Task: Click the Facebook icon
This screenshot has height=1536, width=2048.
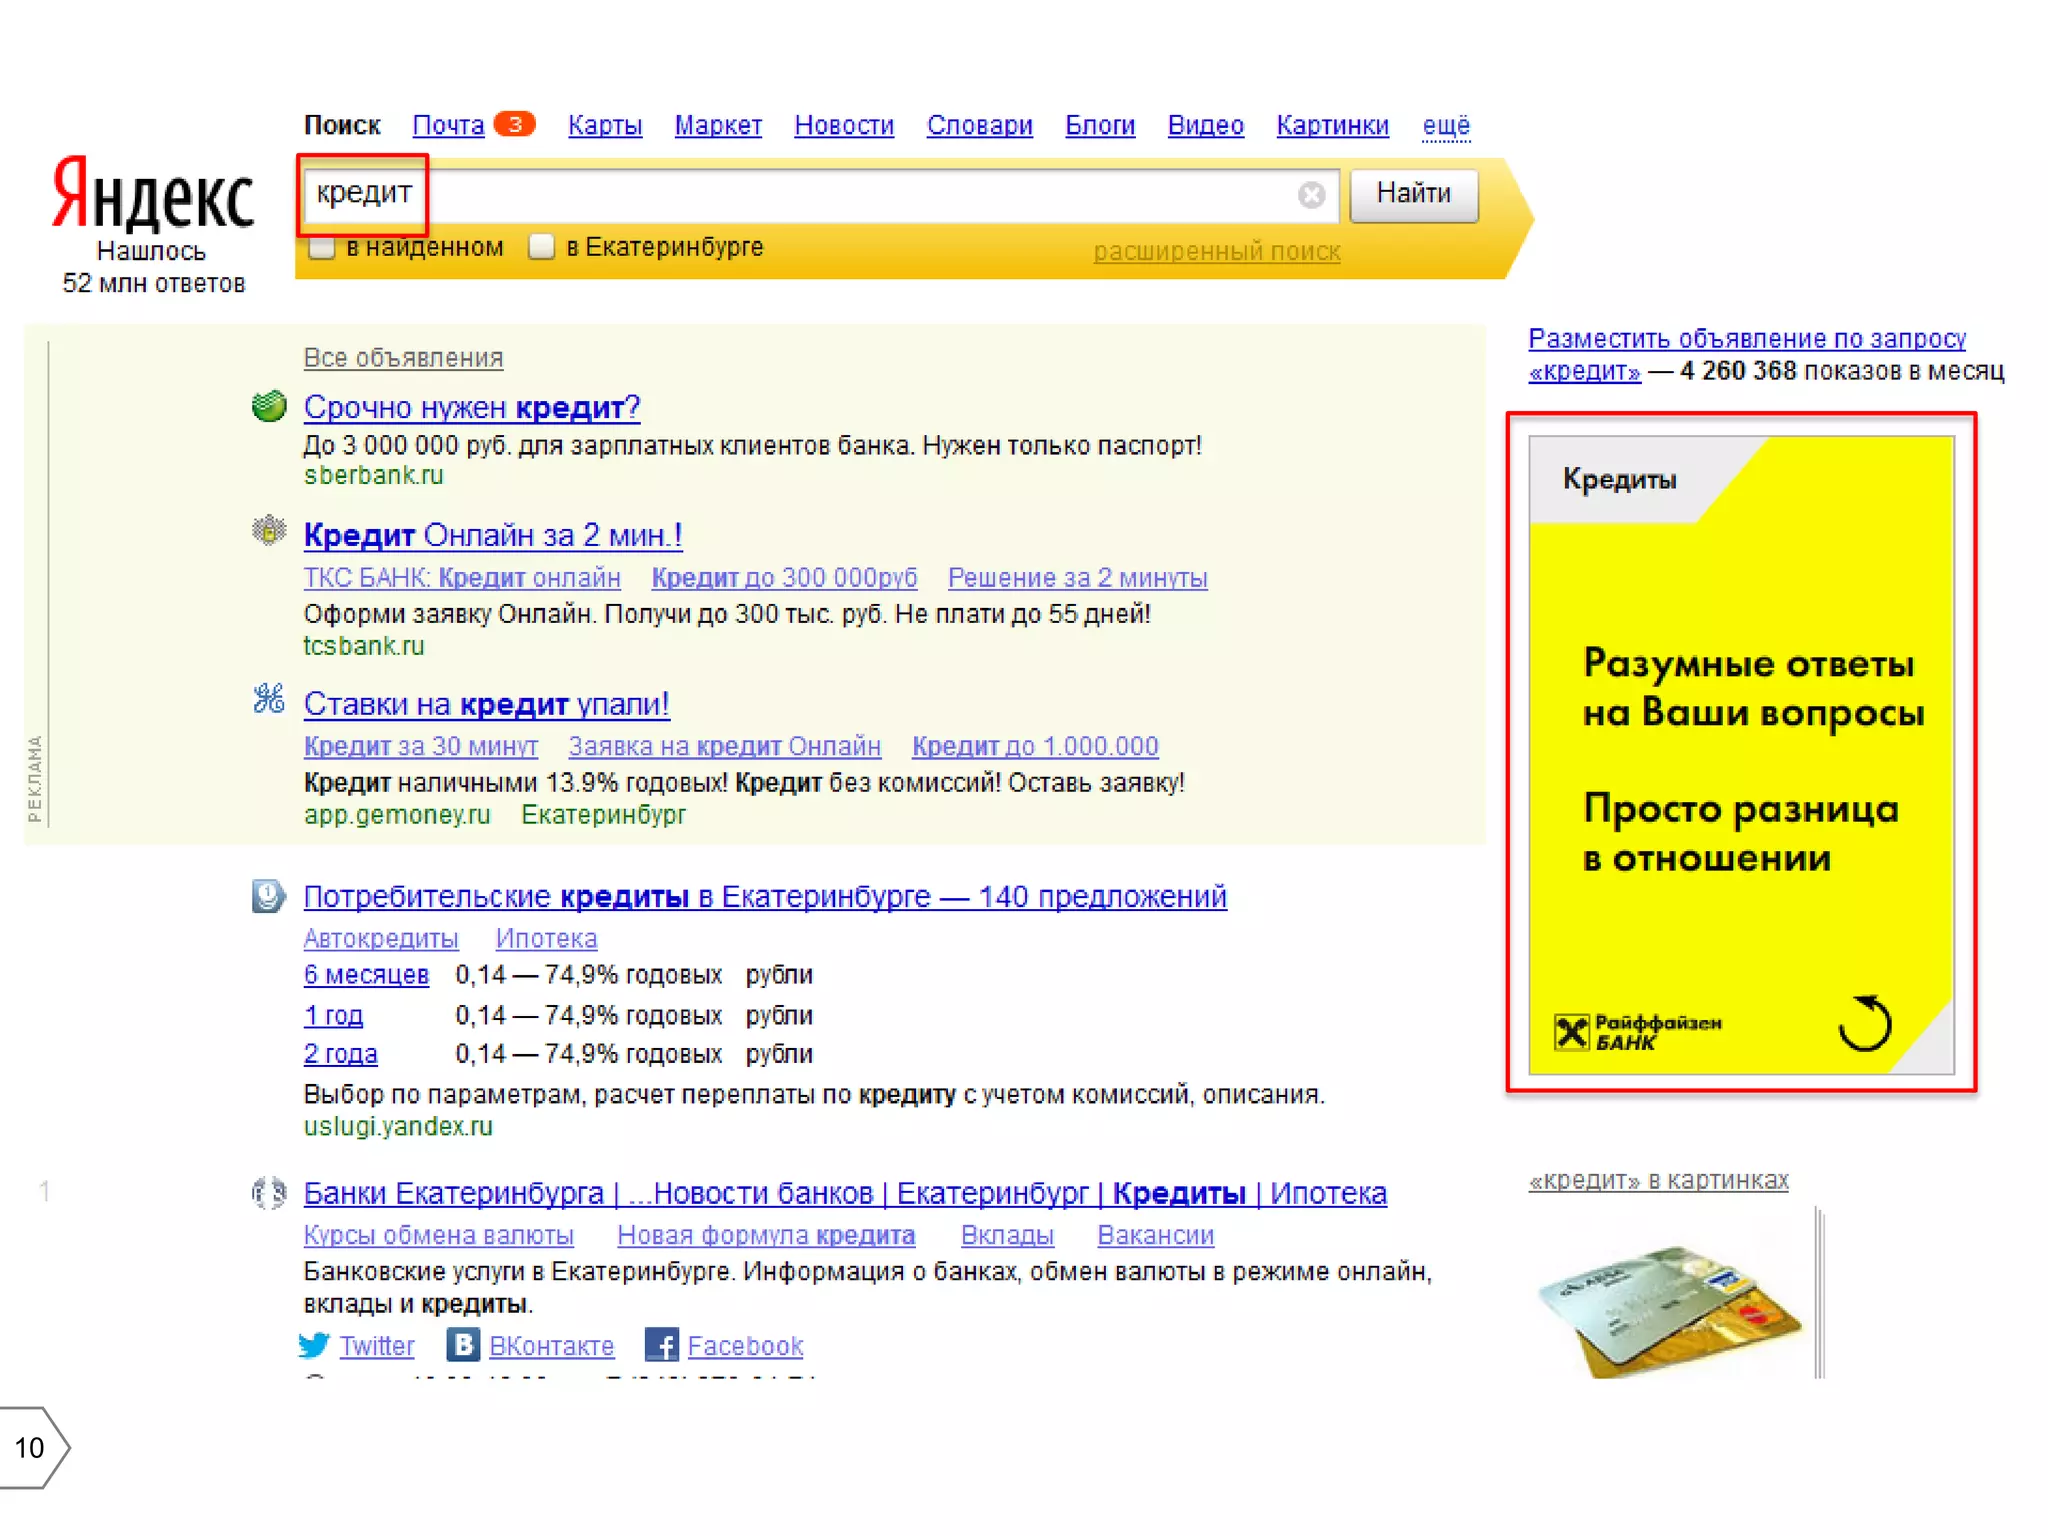Action: (x=661, y=1345)
